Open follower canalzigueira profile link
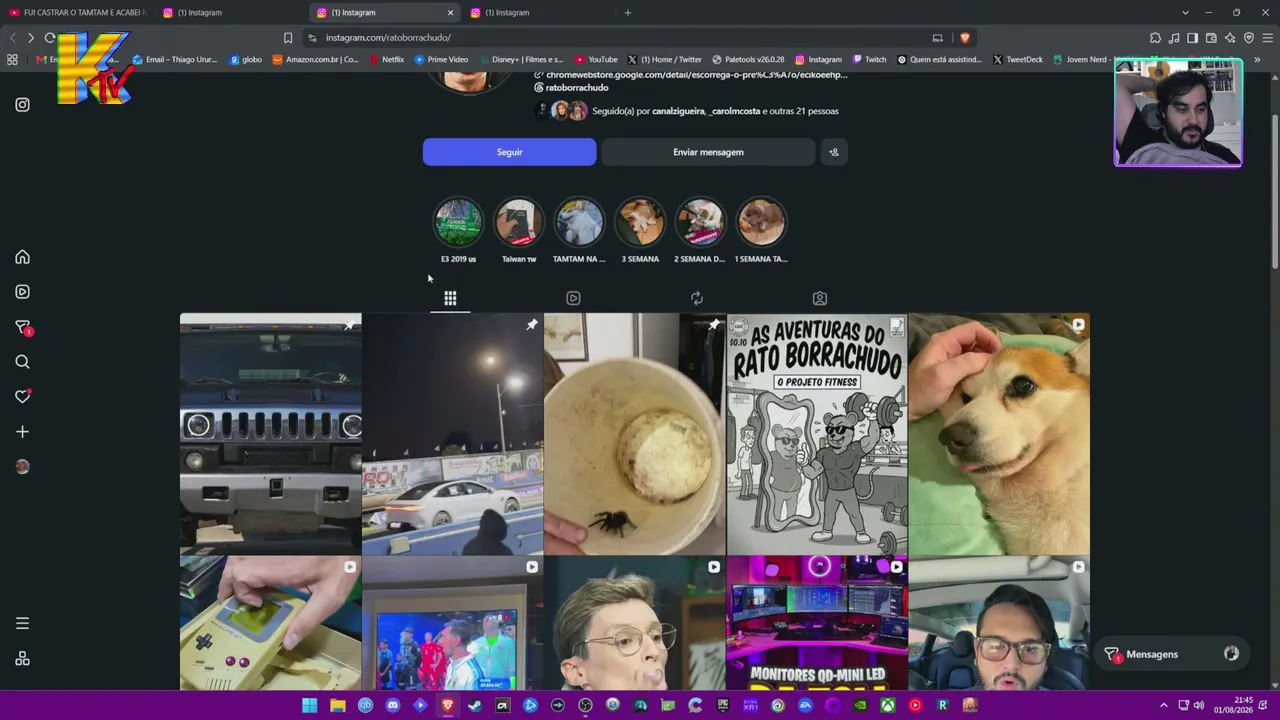 pyautogui.click(x=678, y=111)
